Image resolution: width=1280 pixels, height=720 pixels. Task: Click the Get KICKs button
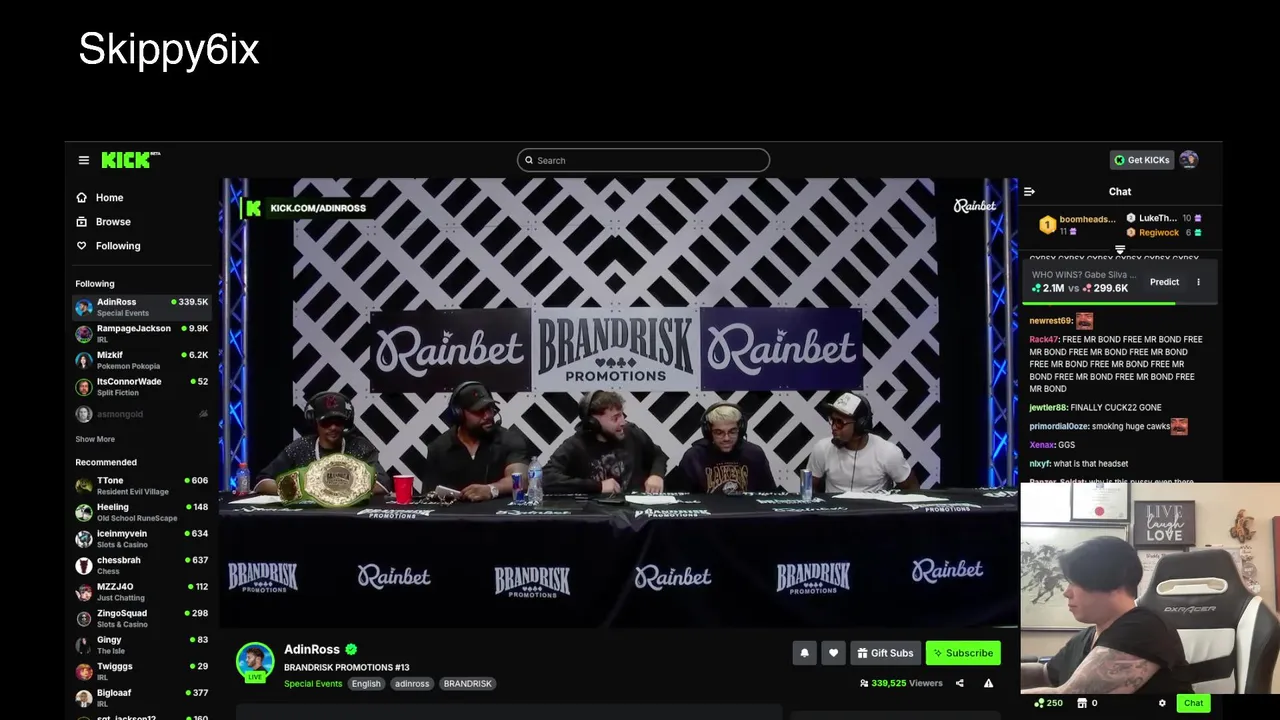click(x=1142, y=160)
